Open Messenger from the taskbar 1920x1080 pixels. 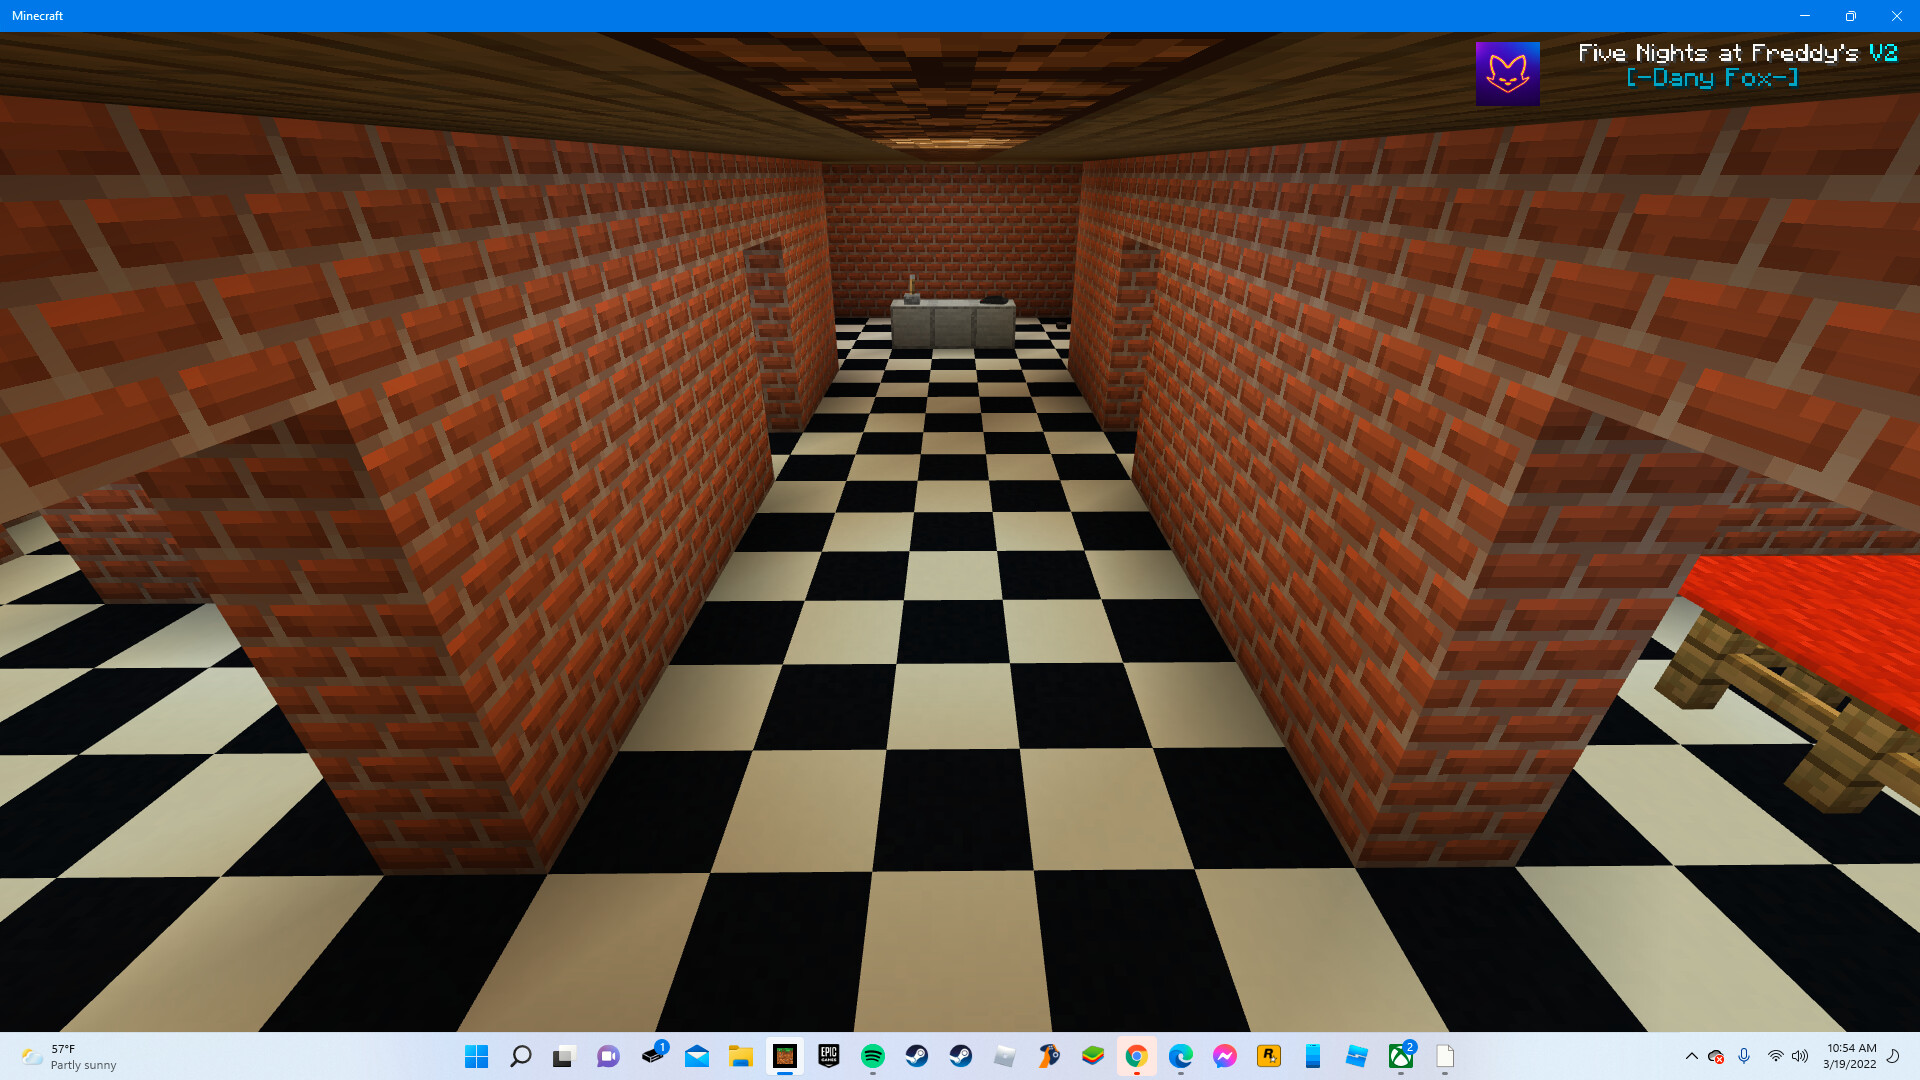click(1224, 1056)
